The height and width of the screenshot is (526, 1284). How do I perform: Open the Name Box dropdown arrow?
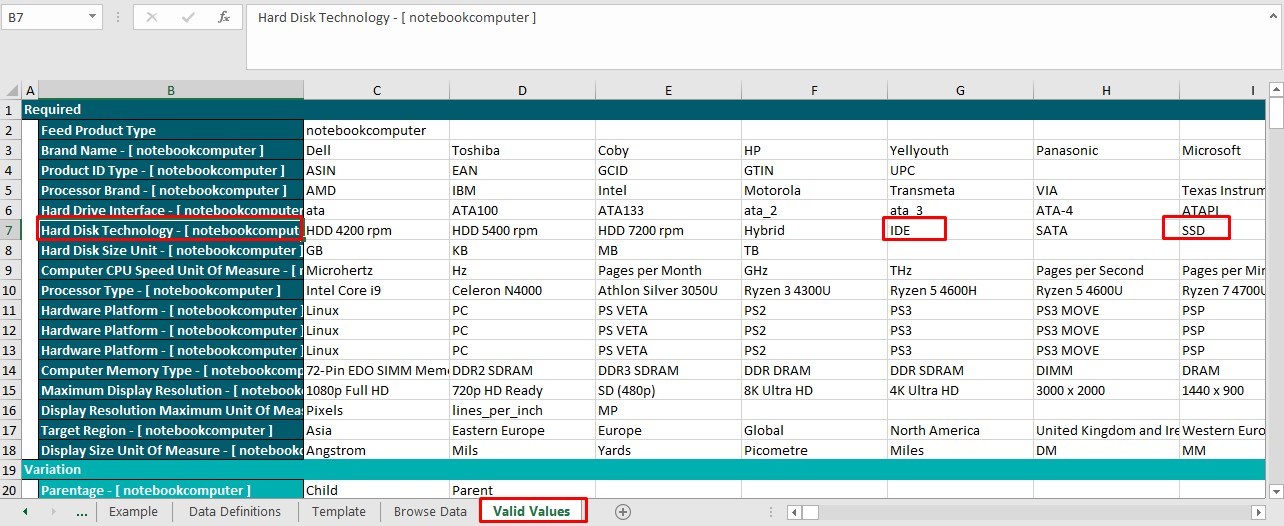tap(93, 17)
